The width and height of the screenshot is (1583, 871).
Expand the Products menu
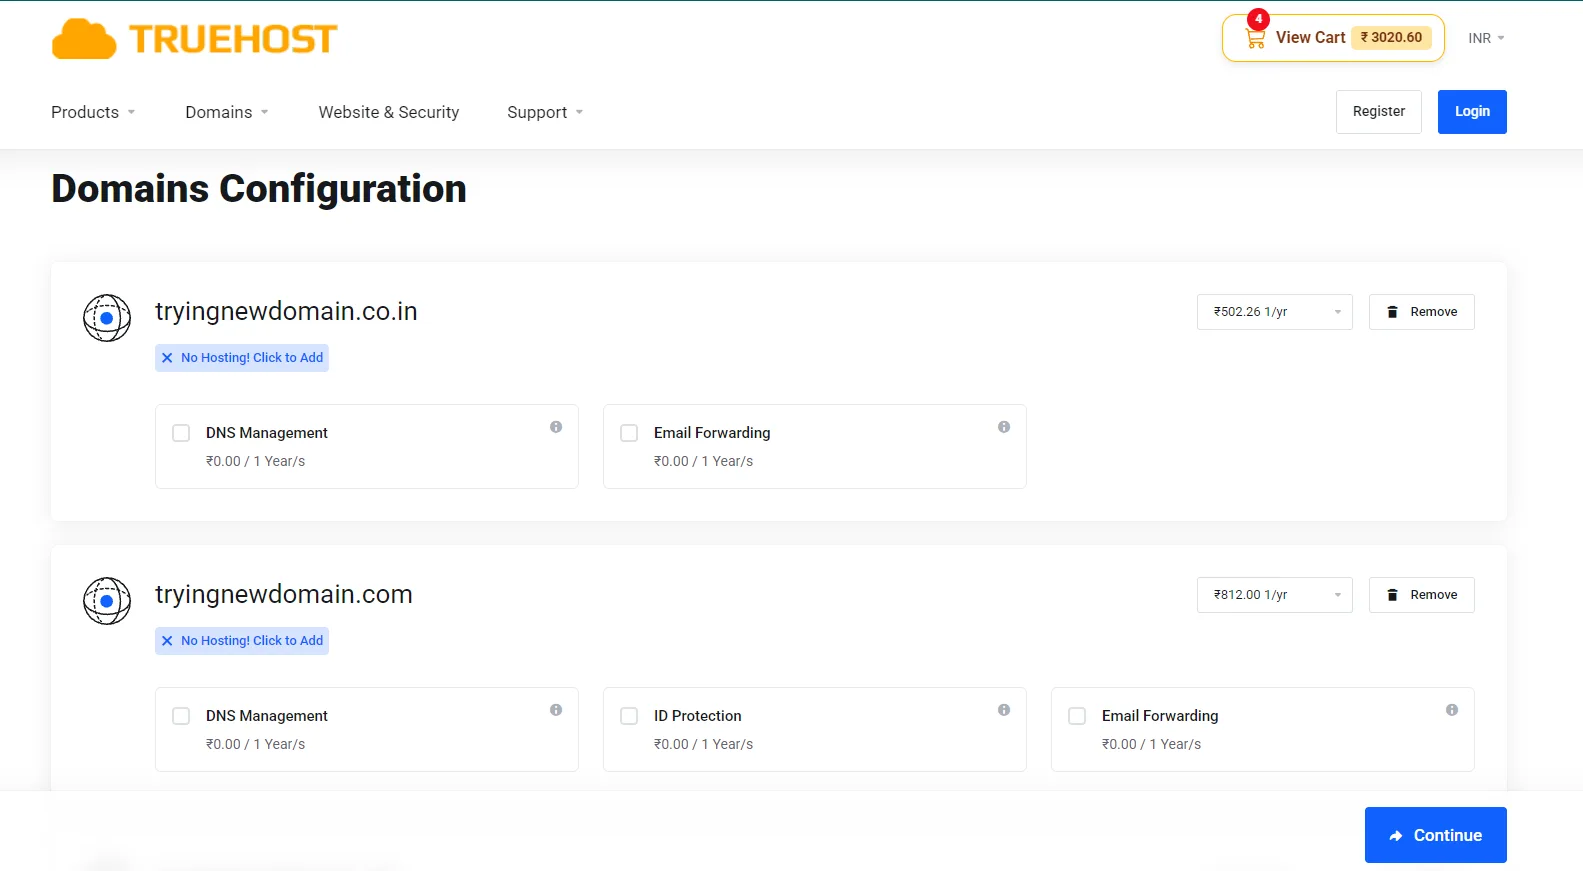[x=93, y=112]
